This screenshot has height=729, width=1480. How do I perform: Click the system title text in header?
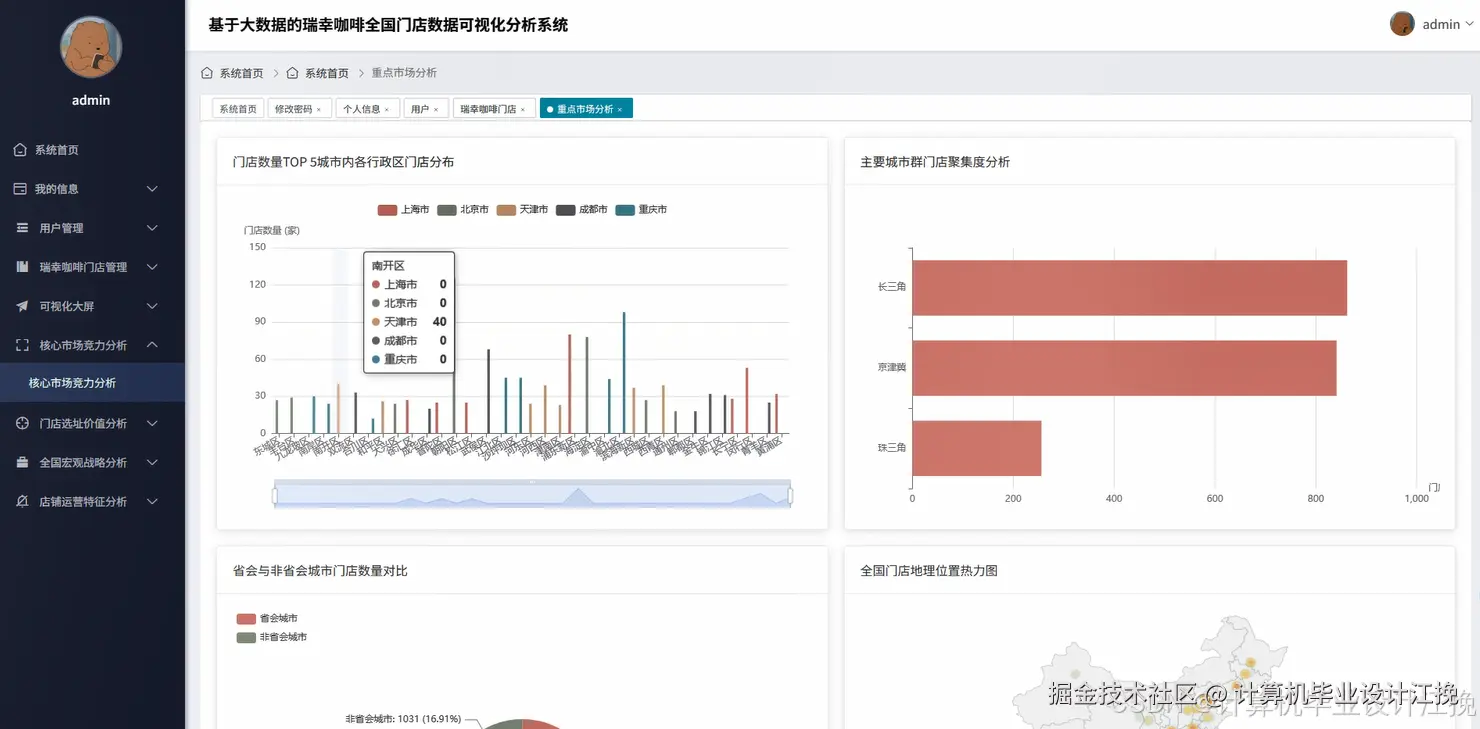388,25
